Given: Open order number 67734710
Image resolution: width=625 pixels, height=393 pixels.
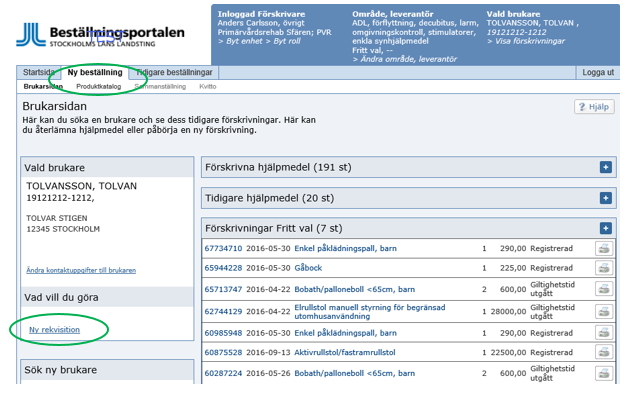Looking at the screenshot, I should pyautogui.click(x=223, y=248).
